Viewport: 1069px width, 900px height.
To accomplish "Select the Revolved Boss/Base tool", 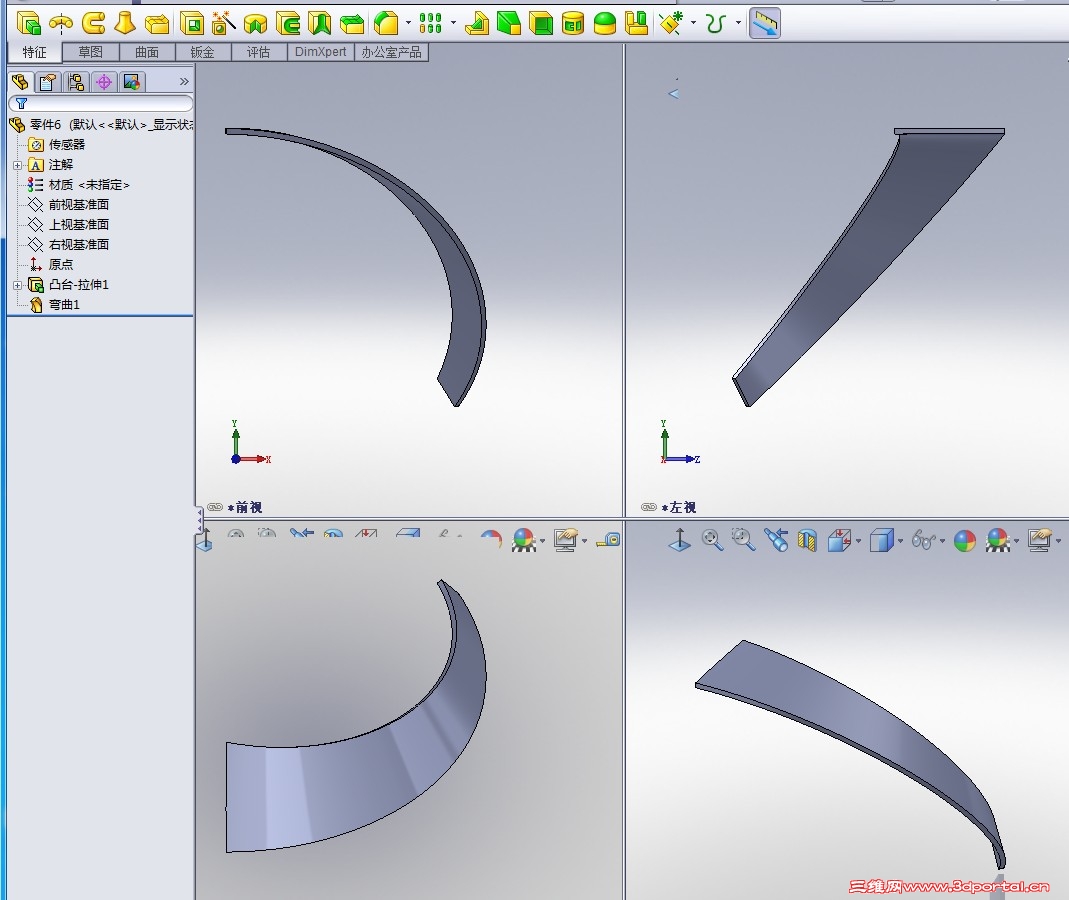I will tap(61, 24).
